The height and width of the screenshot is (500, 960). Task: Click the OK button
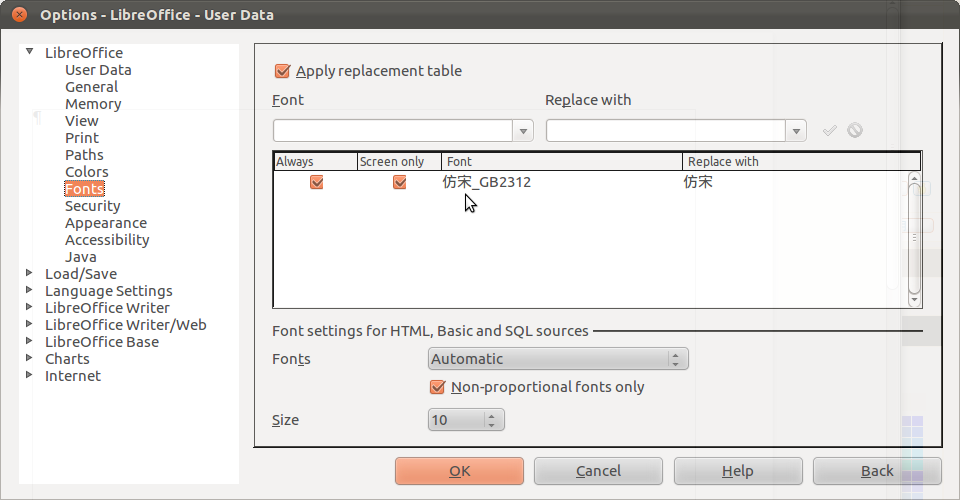click(x=459, y=471)
